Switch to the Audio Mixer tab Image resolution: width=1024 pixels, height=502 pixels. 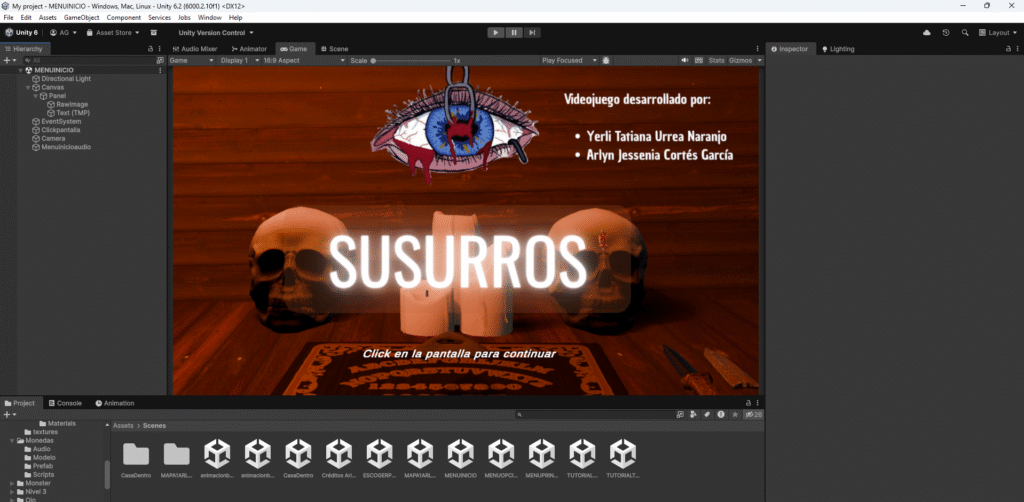tap(195, 49)
